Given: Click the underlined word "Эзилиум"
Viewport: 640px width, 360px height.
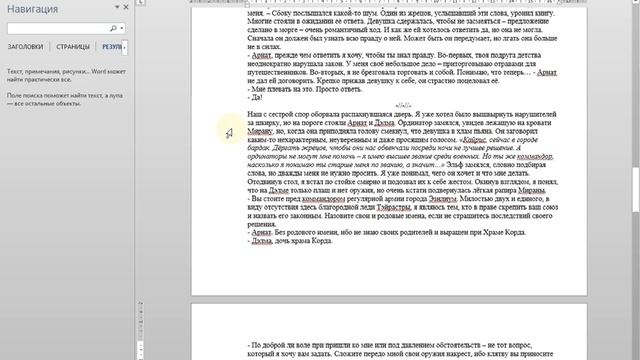Looking at the screenshot, I should coord(443,199).
